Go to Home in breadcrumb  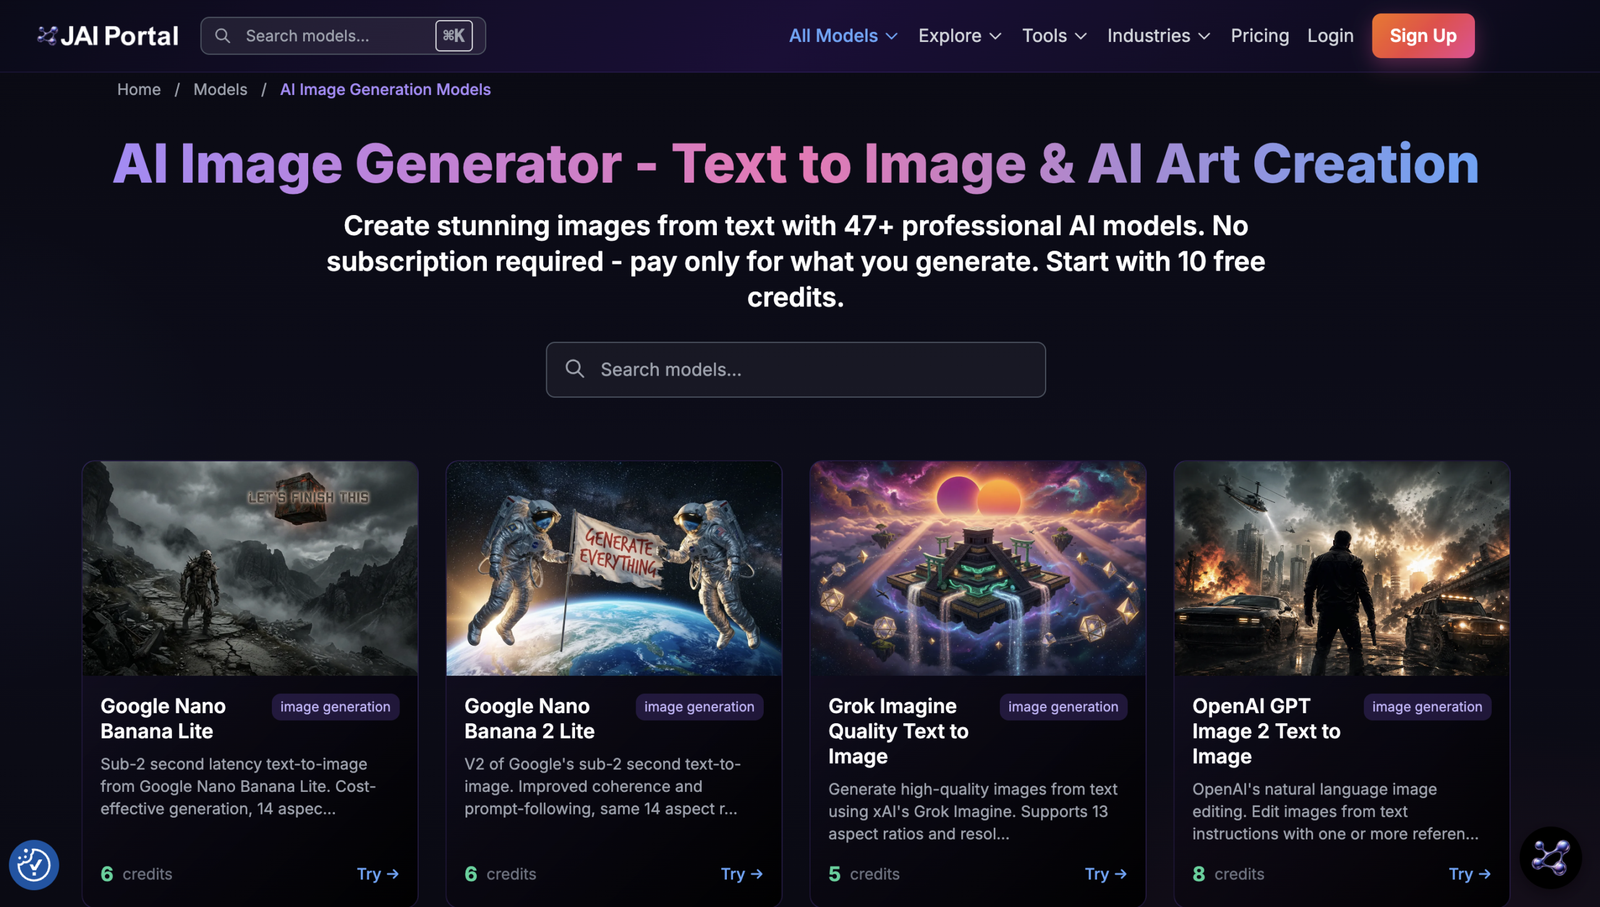coord(139,90)
